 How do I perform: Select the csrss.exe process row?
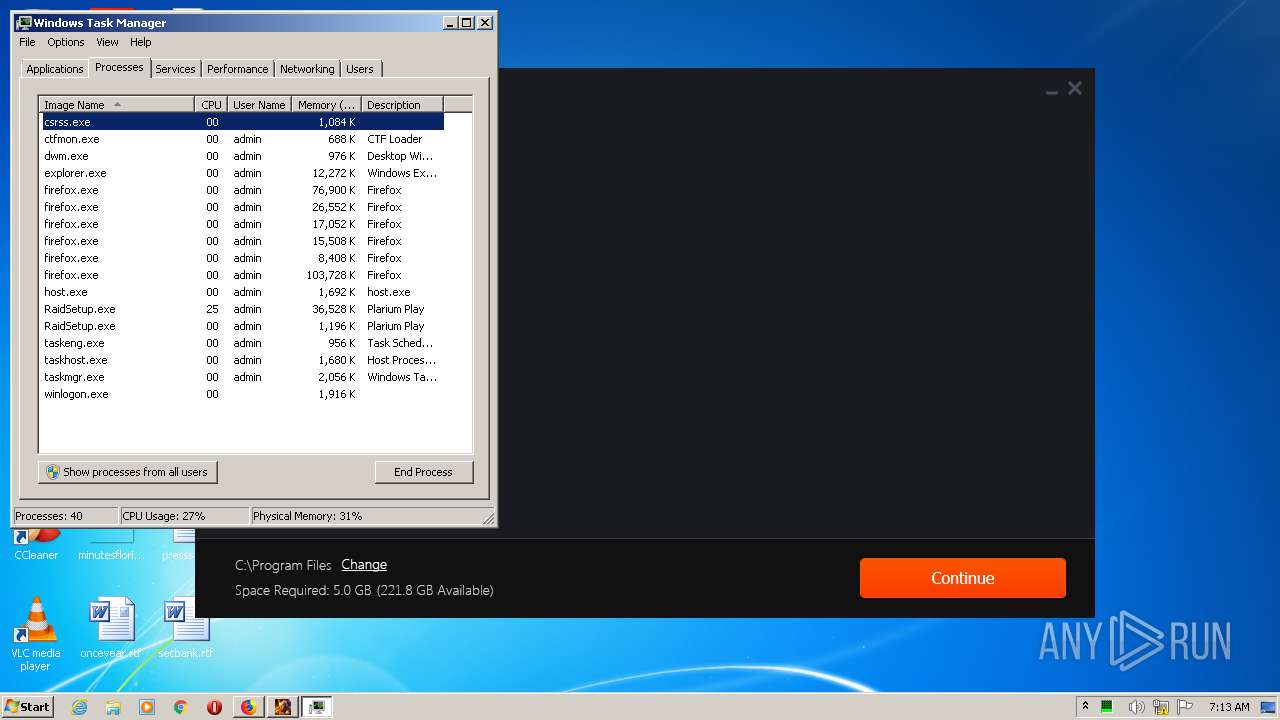click(241, 122)
